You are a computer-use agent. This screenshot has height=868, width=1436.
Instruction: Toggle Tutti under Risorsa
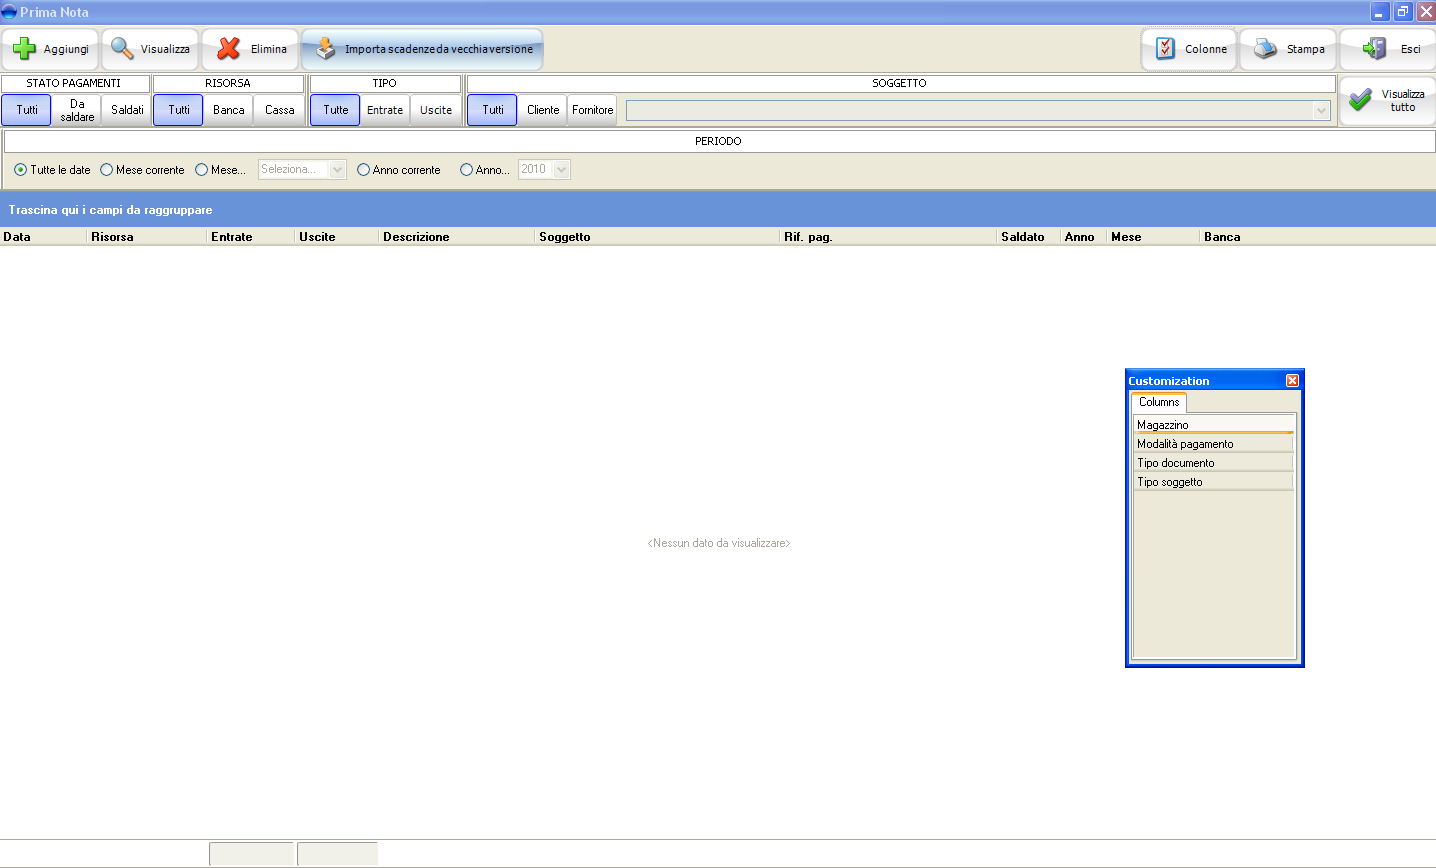(x=178, y=110)
